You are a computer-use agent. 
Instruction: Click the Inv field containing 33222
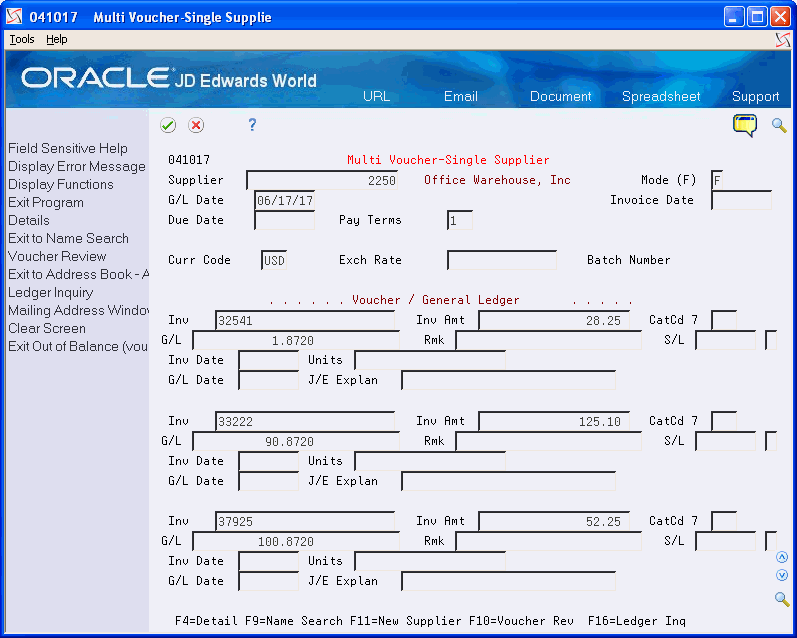[305, 421]
